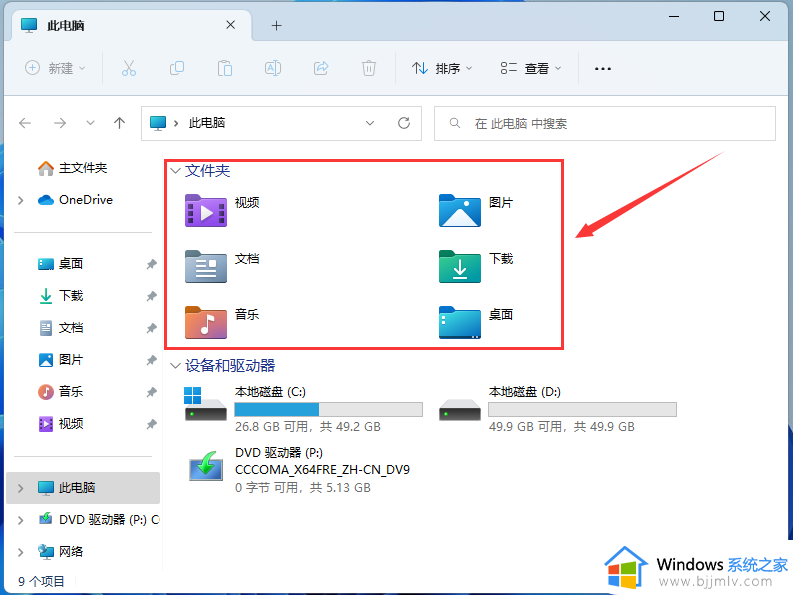Screen dimensions: 793x595
Task: Click the pin icon beside sidebar 文档
Action: pos(151,328)
